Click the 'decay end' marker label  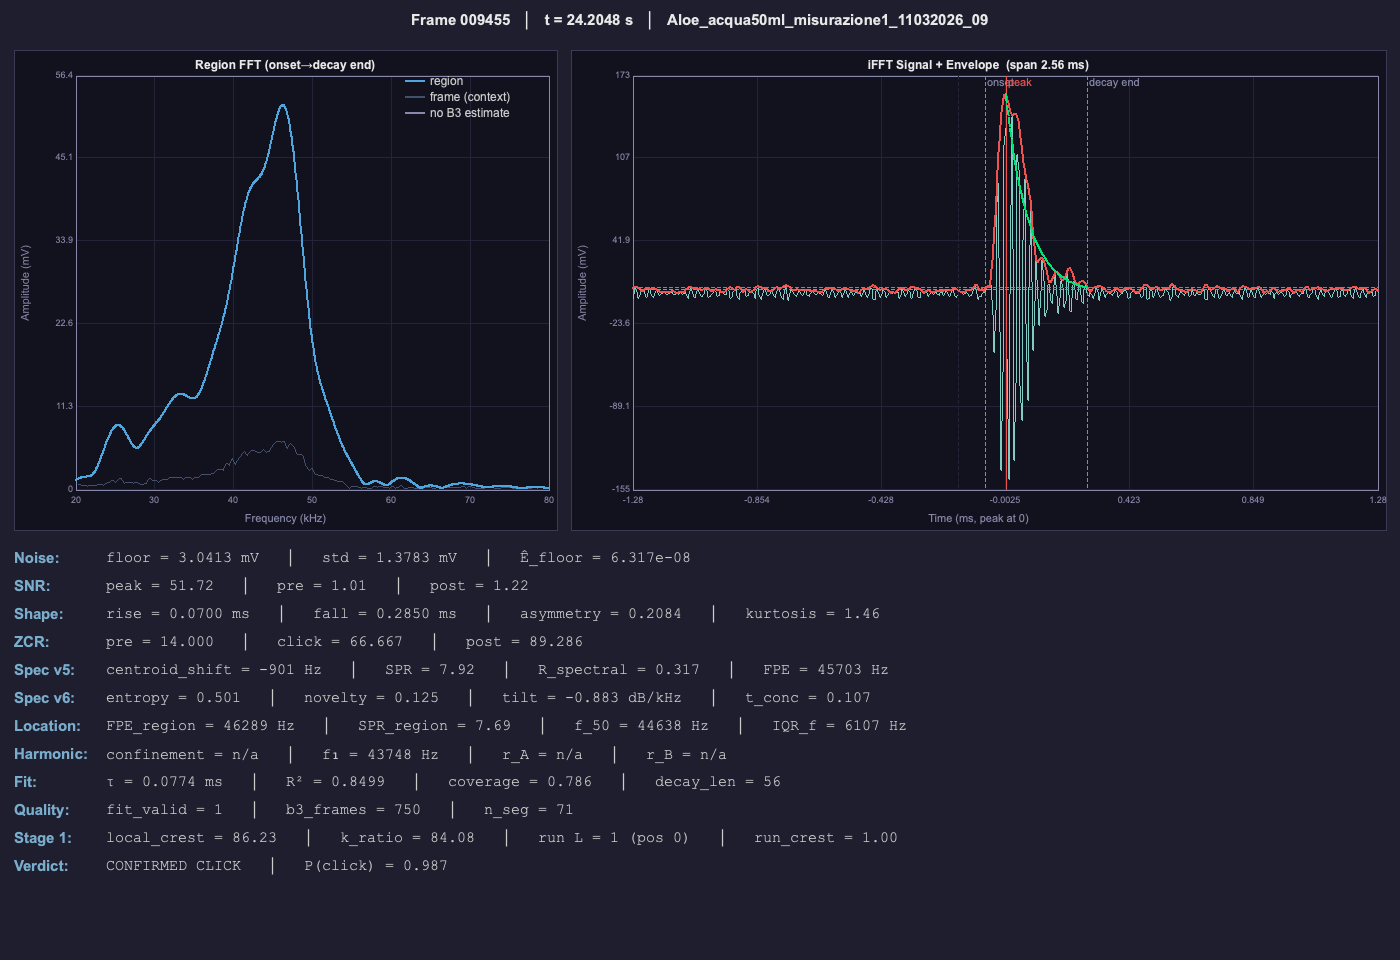(x=1114, y=83)
